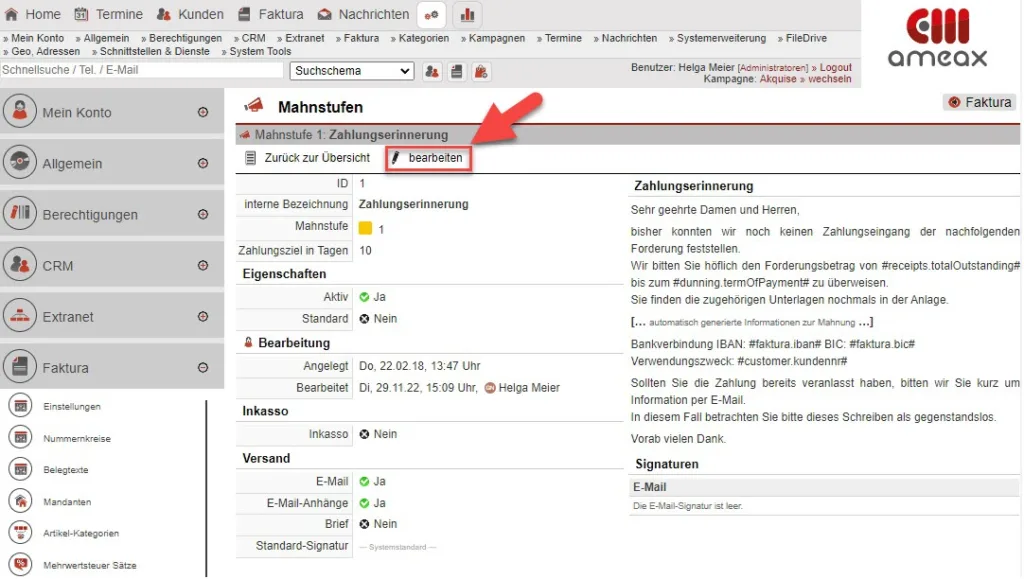Click the person search icon beside Suchschema

pos(430,70)
